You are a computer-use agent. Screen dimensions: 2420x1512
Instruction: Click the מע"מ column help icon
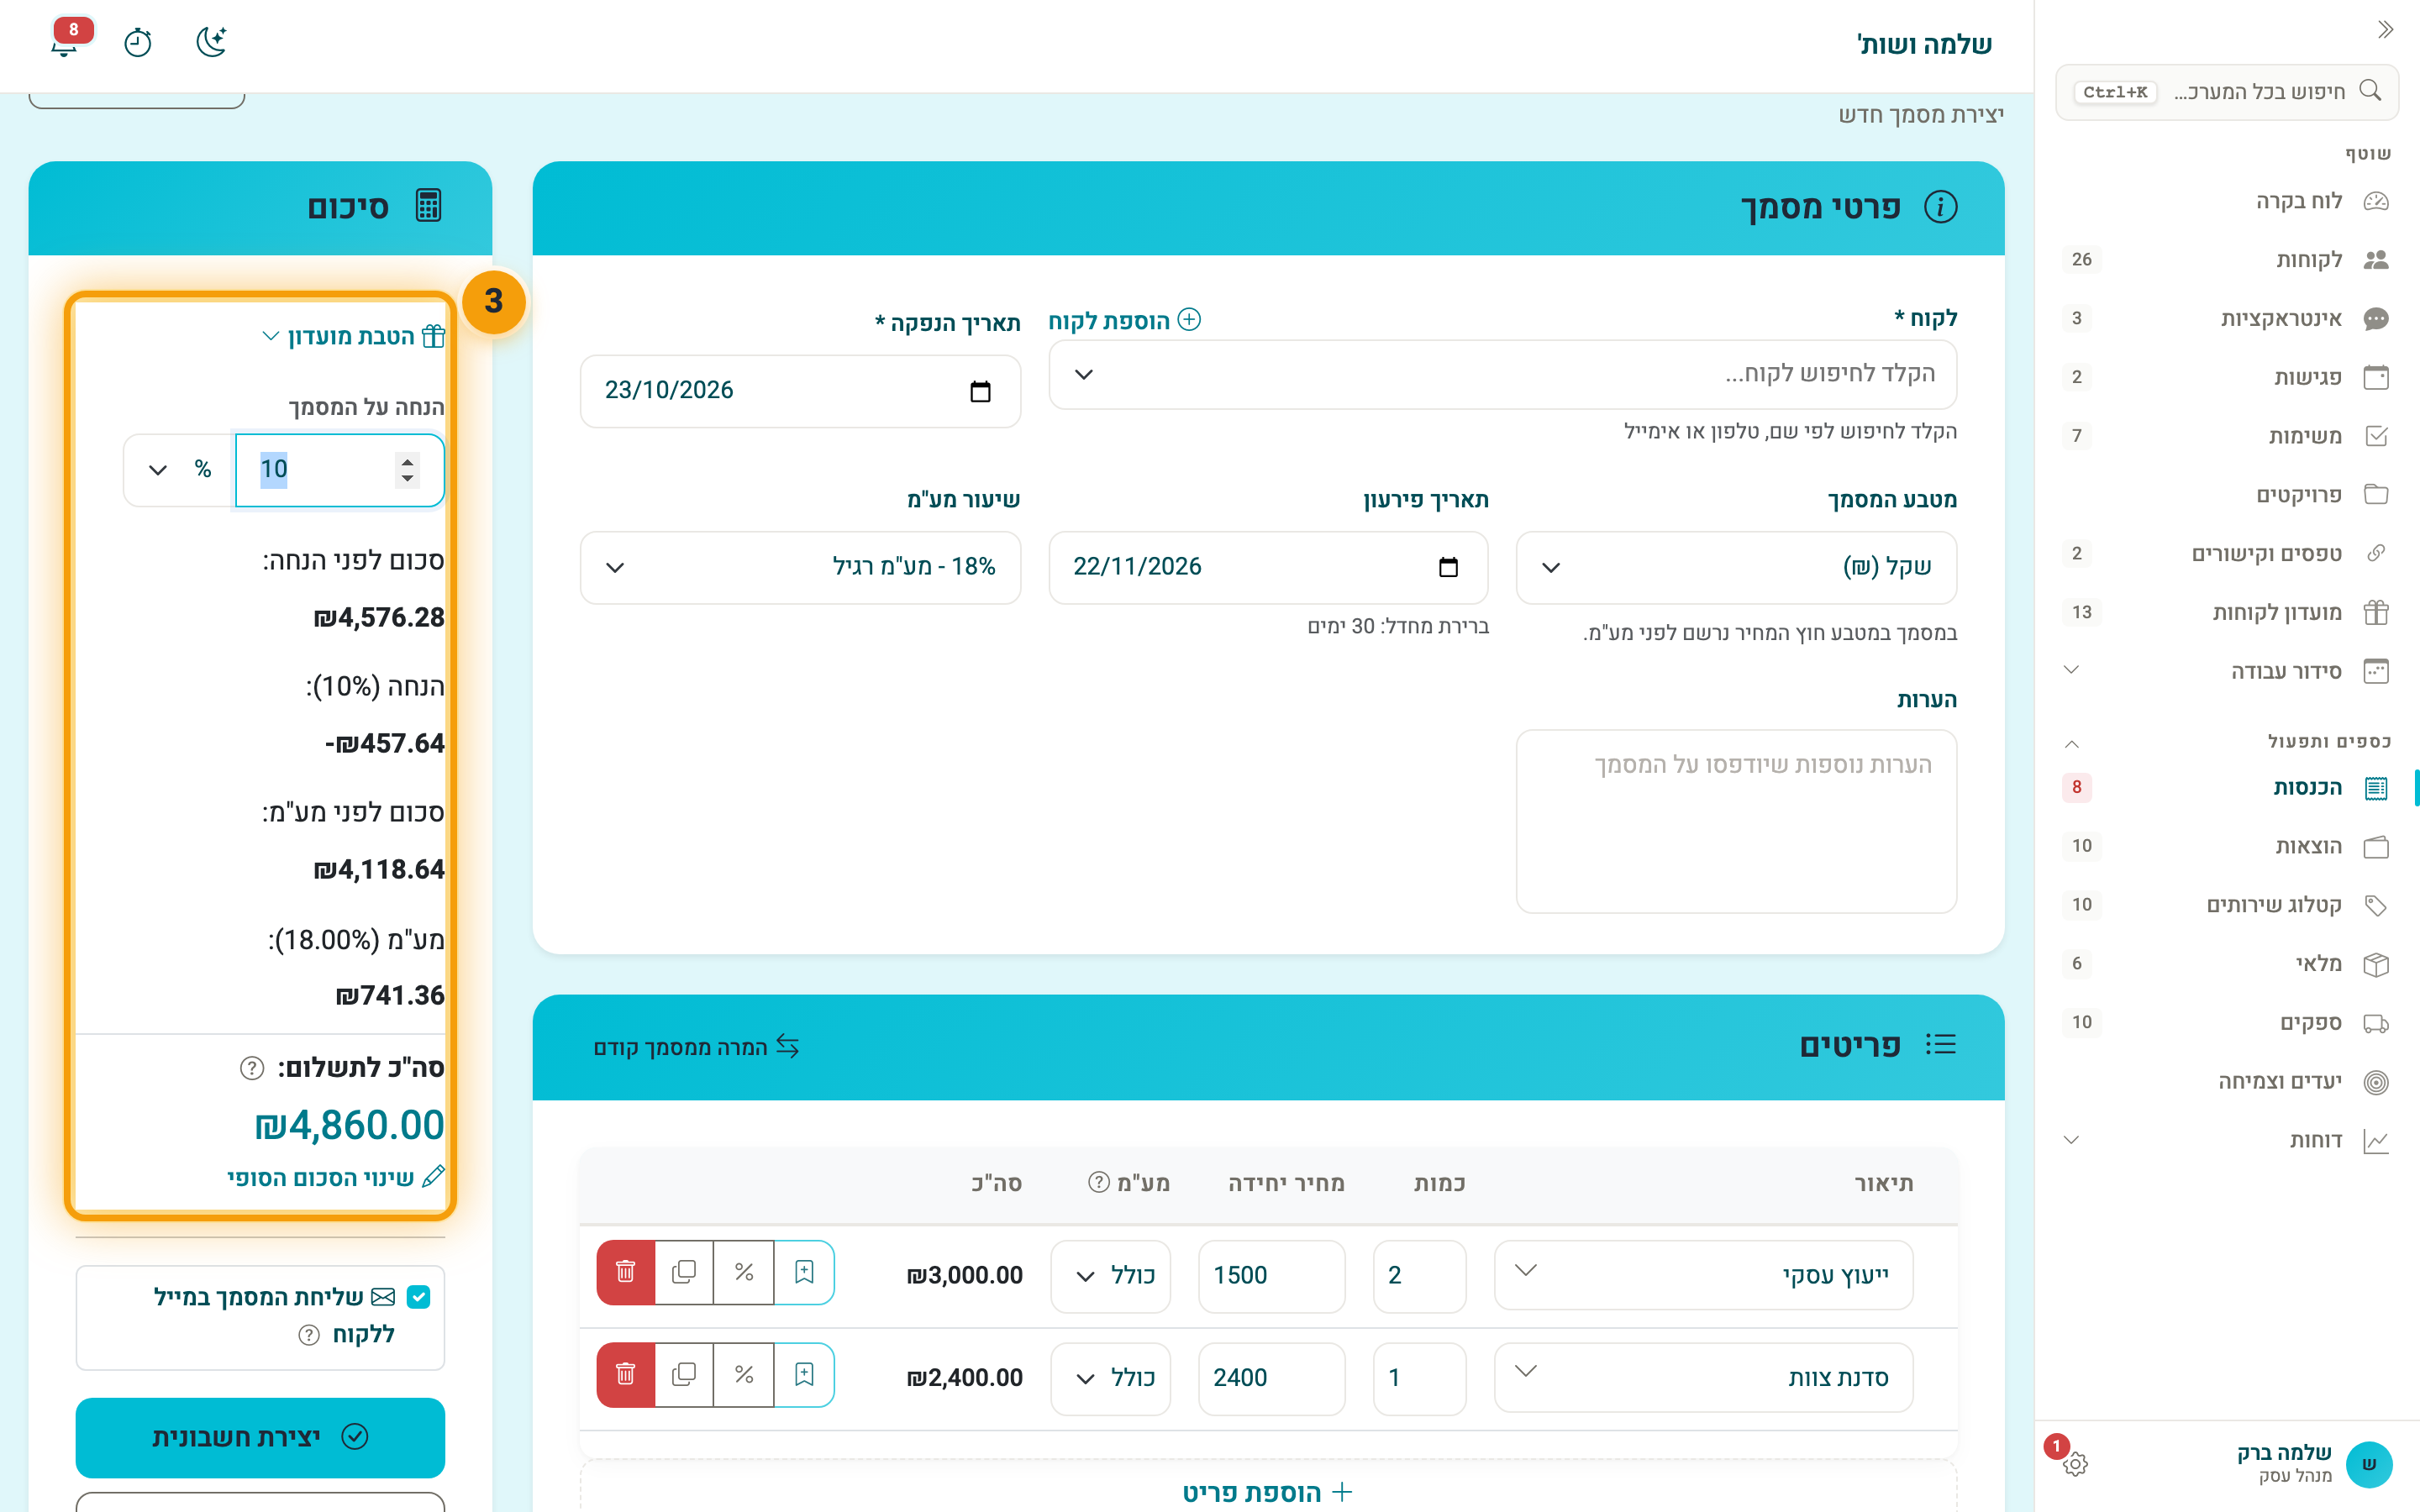pos(1099,1182)
